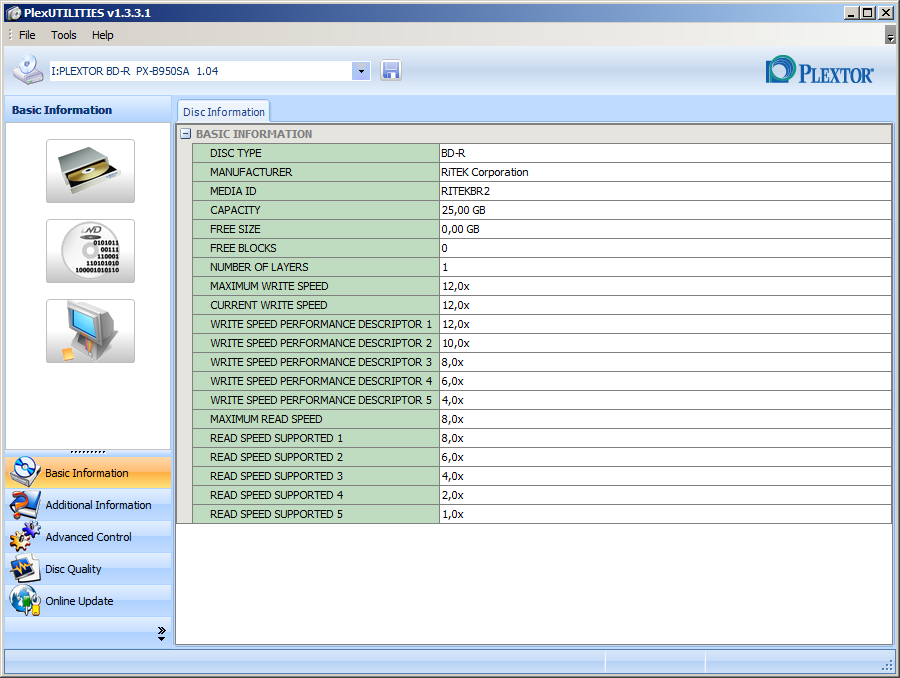Image resolution: width=900 pixels, height=678 pixels.
Task: Click the RITEKBR2 media ID value
Action: [x=665, y=191]
